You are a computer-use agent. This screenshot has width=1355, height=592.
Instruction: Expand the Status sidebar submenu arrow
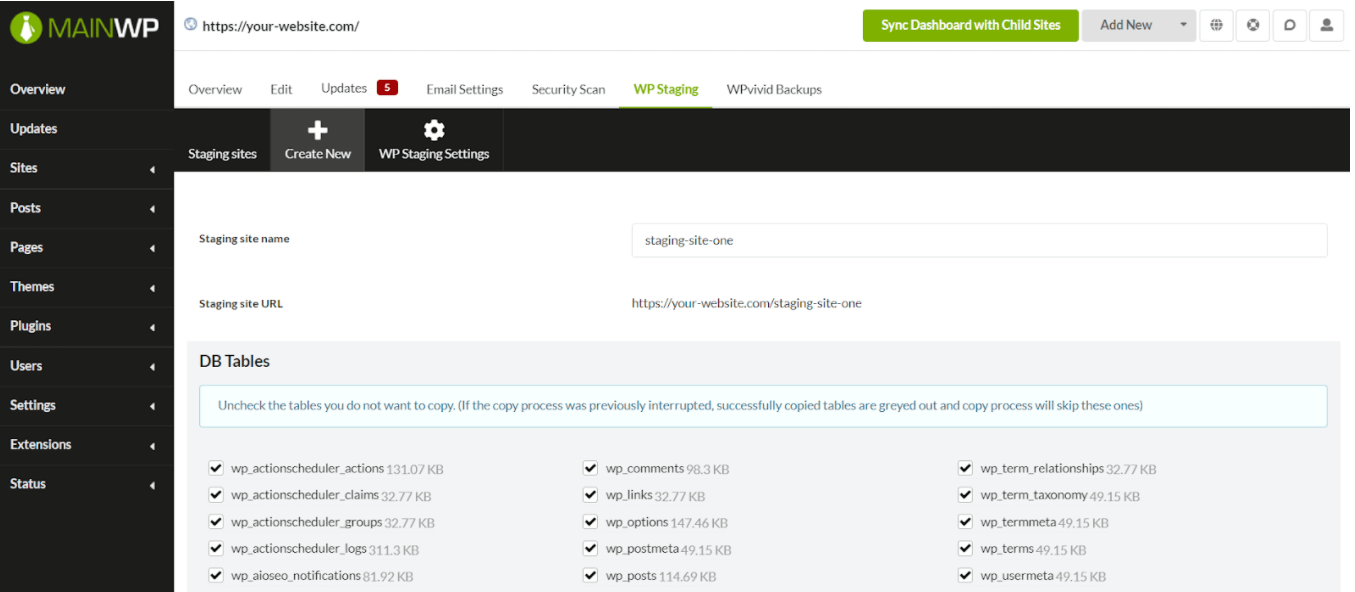(152, 486)
